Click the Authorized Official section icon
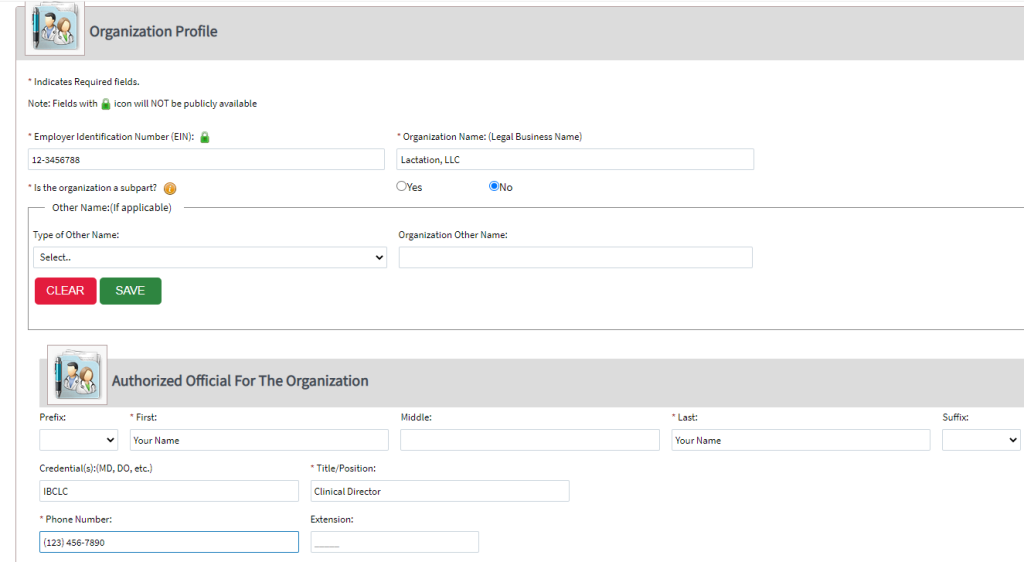 click(x=76, y=375)
